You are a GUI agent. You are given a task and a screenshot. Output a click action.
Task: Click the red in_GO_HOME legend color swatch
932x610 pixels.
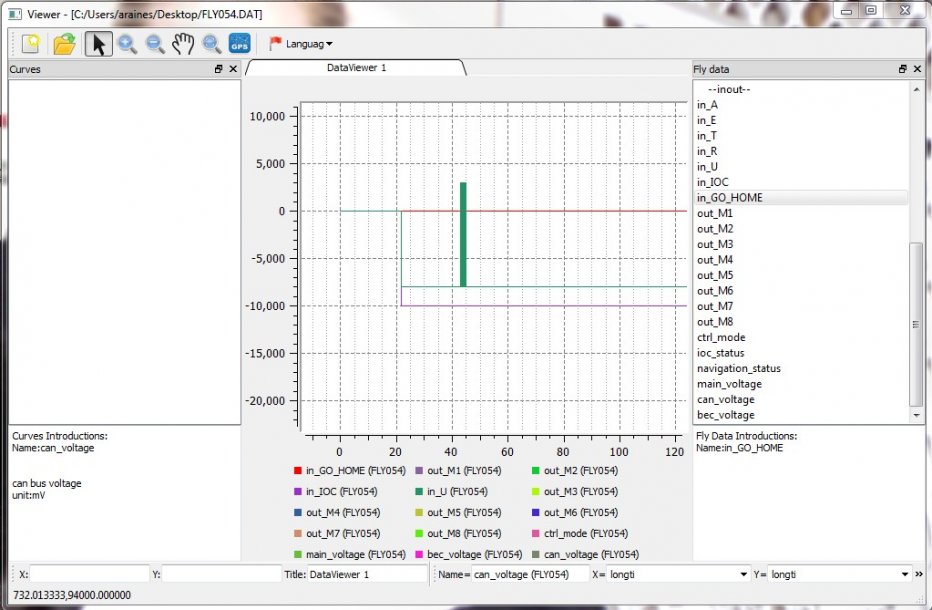(x=298, y=471)
